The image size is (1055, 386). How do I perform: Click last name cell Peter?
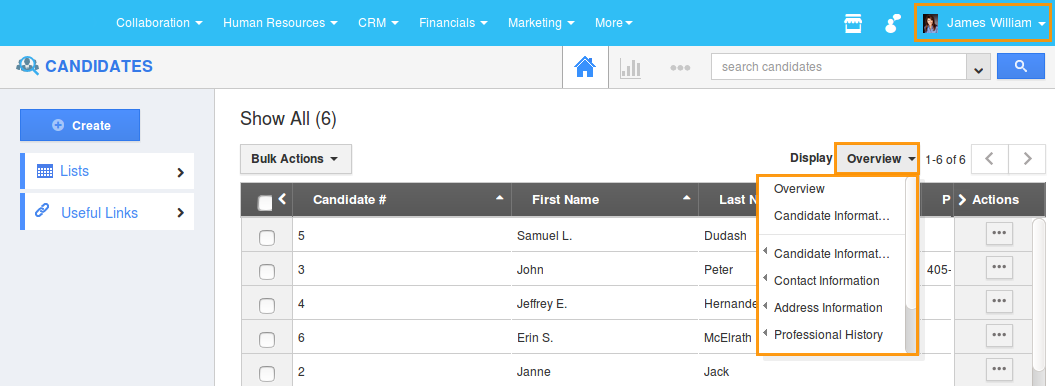point(719,270)
